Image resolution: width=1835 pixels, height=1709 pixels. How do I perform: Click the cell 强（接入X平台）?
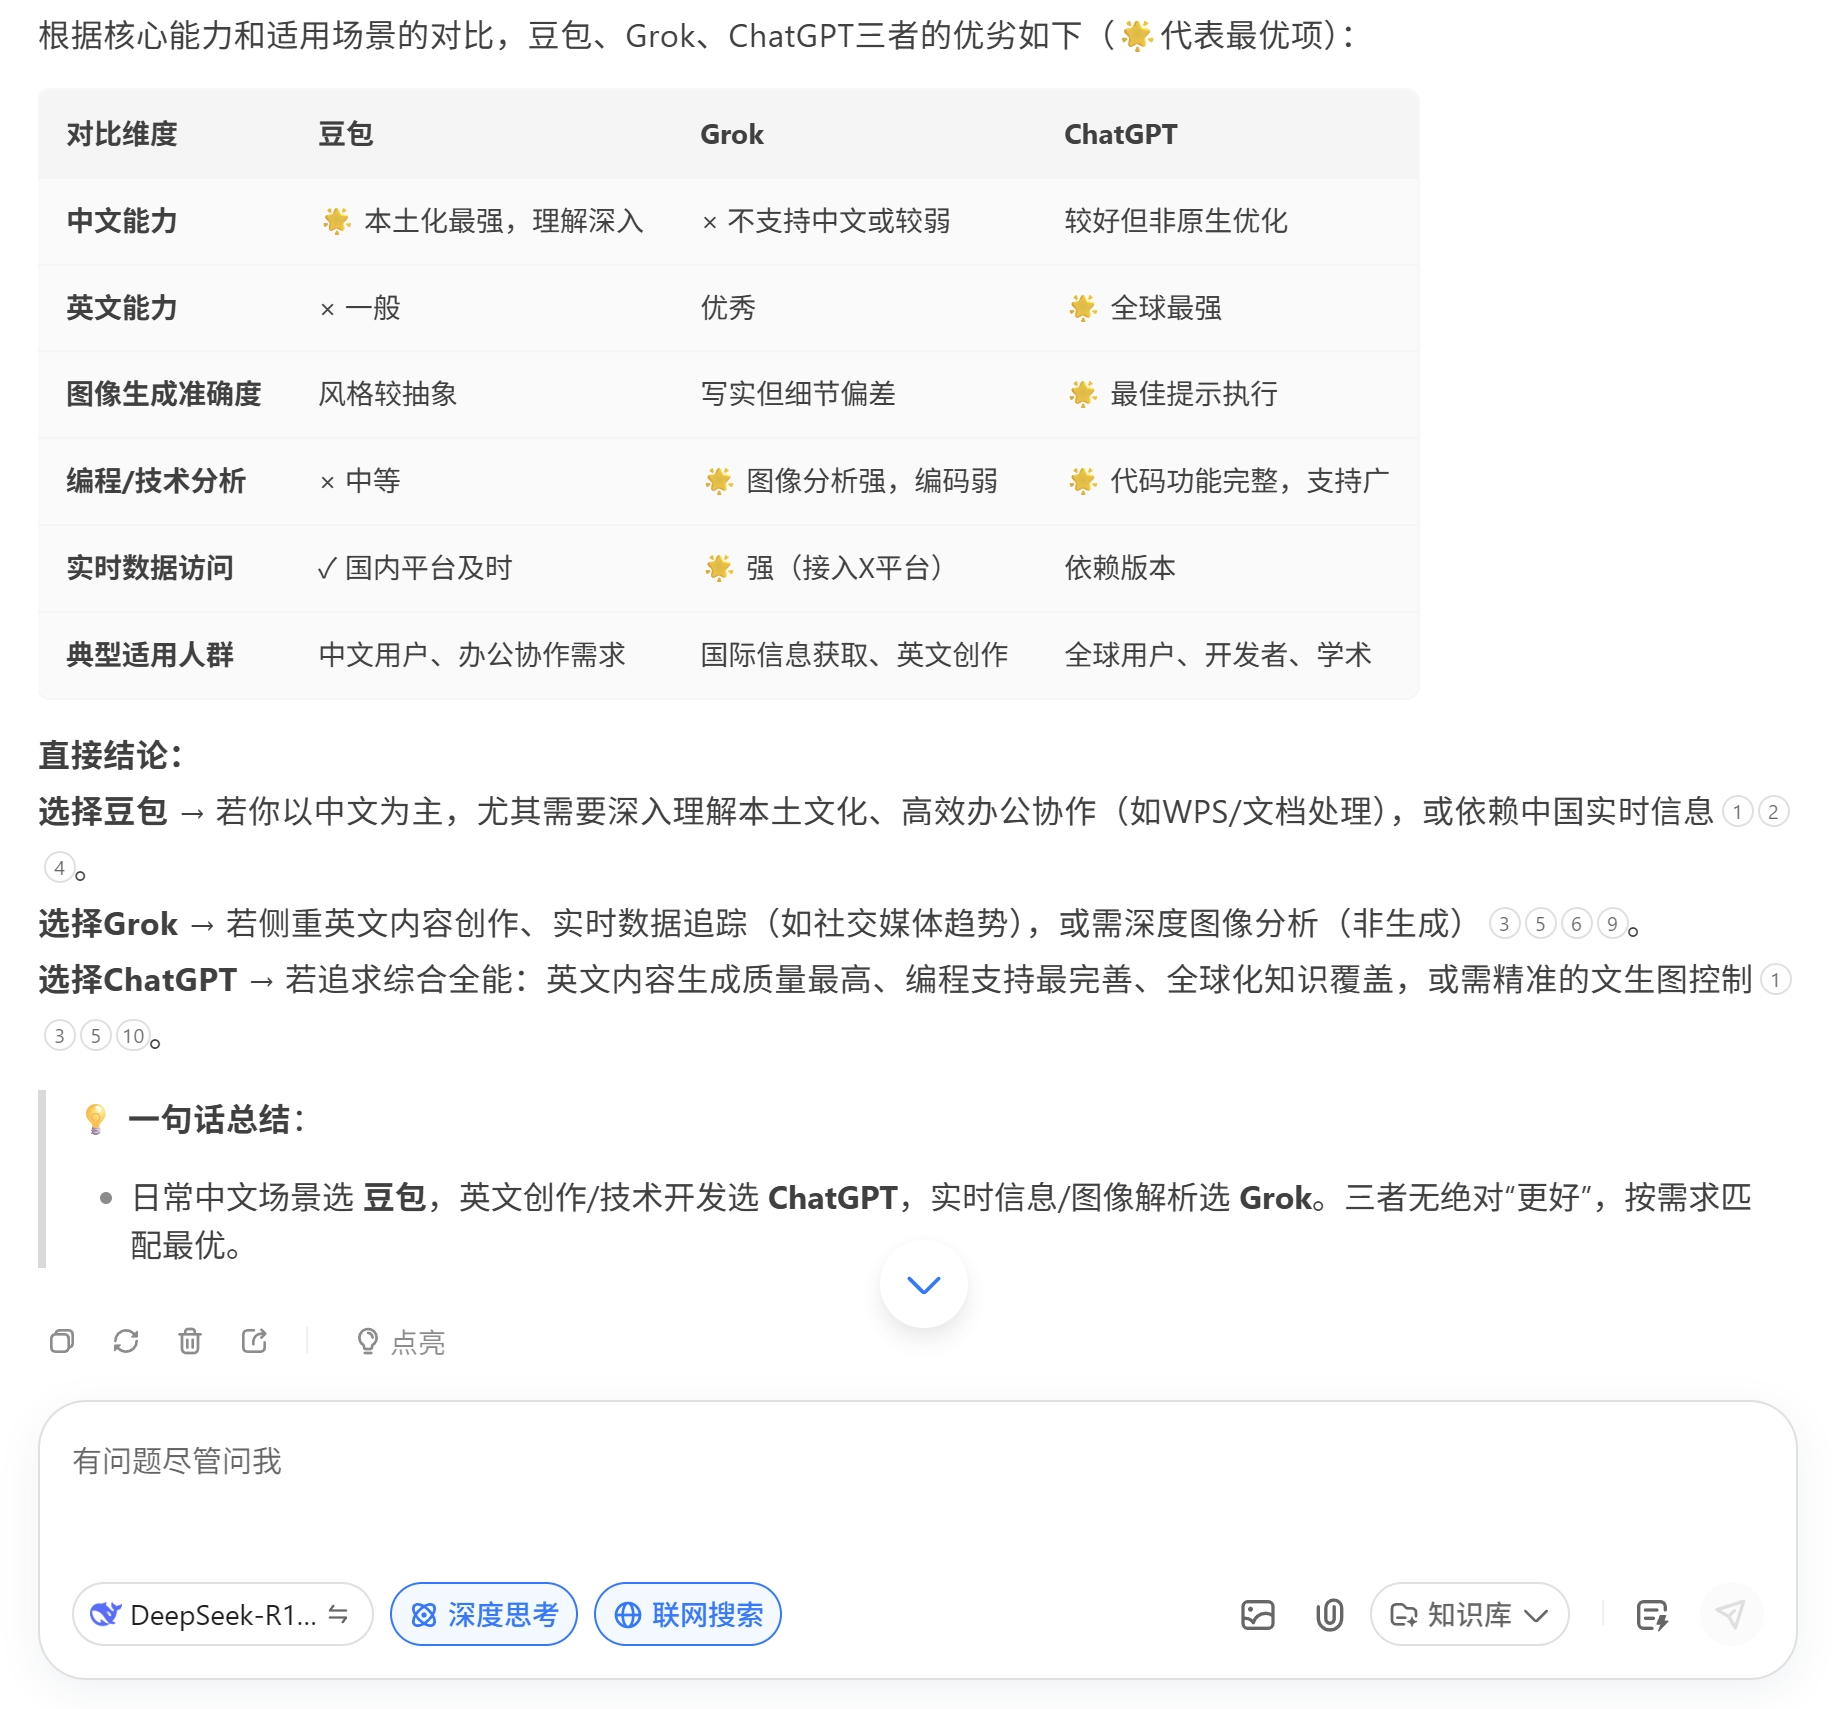pyautogui.click(x=823, y=568)
